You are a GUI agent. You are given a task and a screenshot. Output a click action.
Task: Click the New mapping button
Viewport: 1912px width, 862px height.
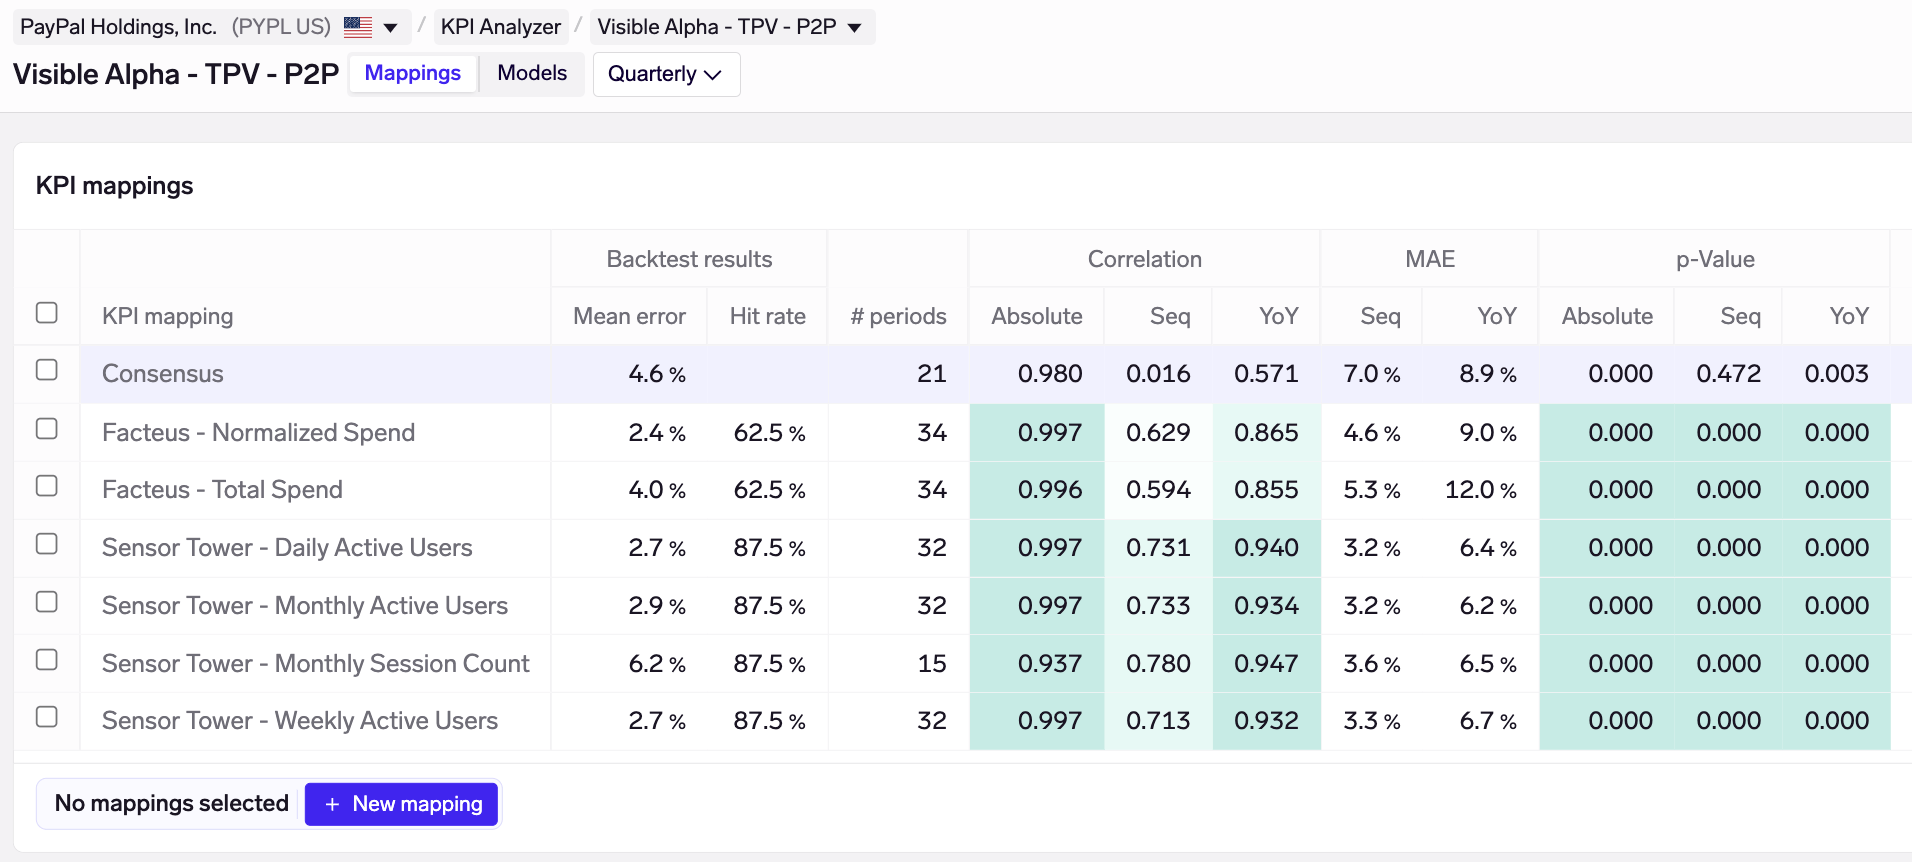[x=401, y=804]
